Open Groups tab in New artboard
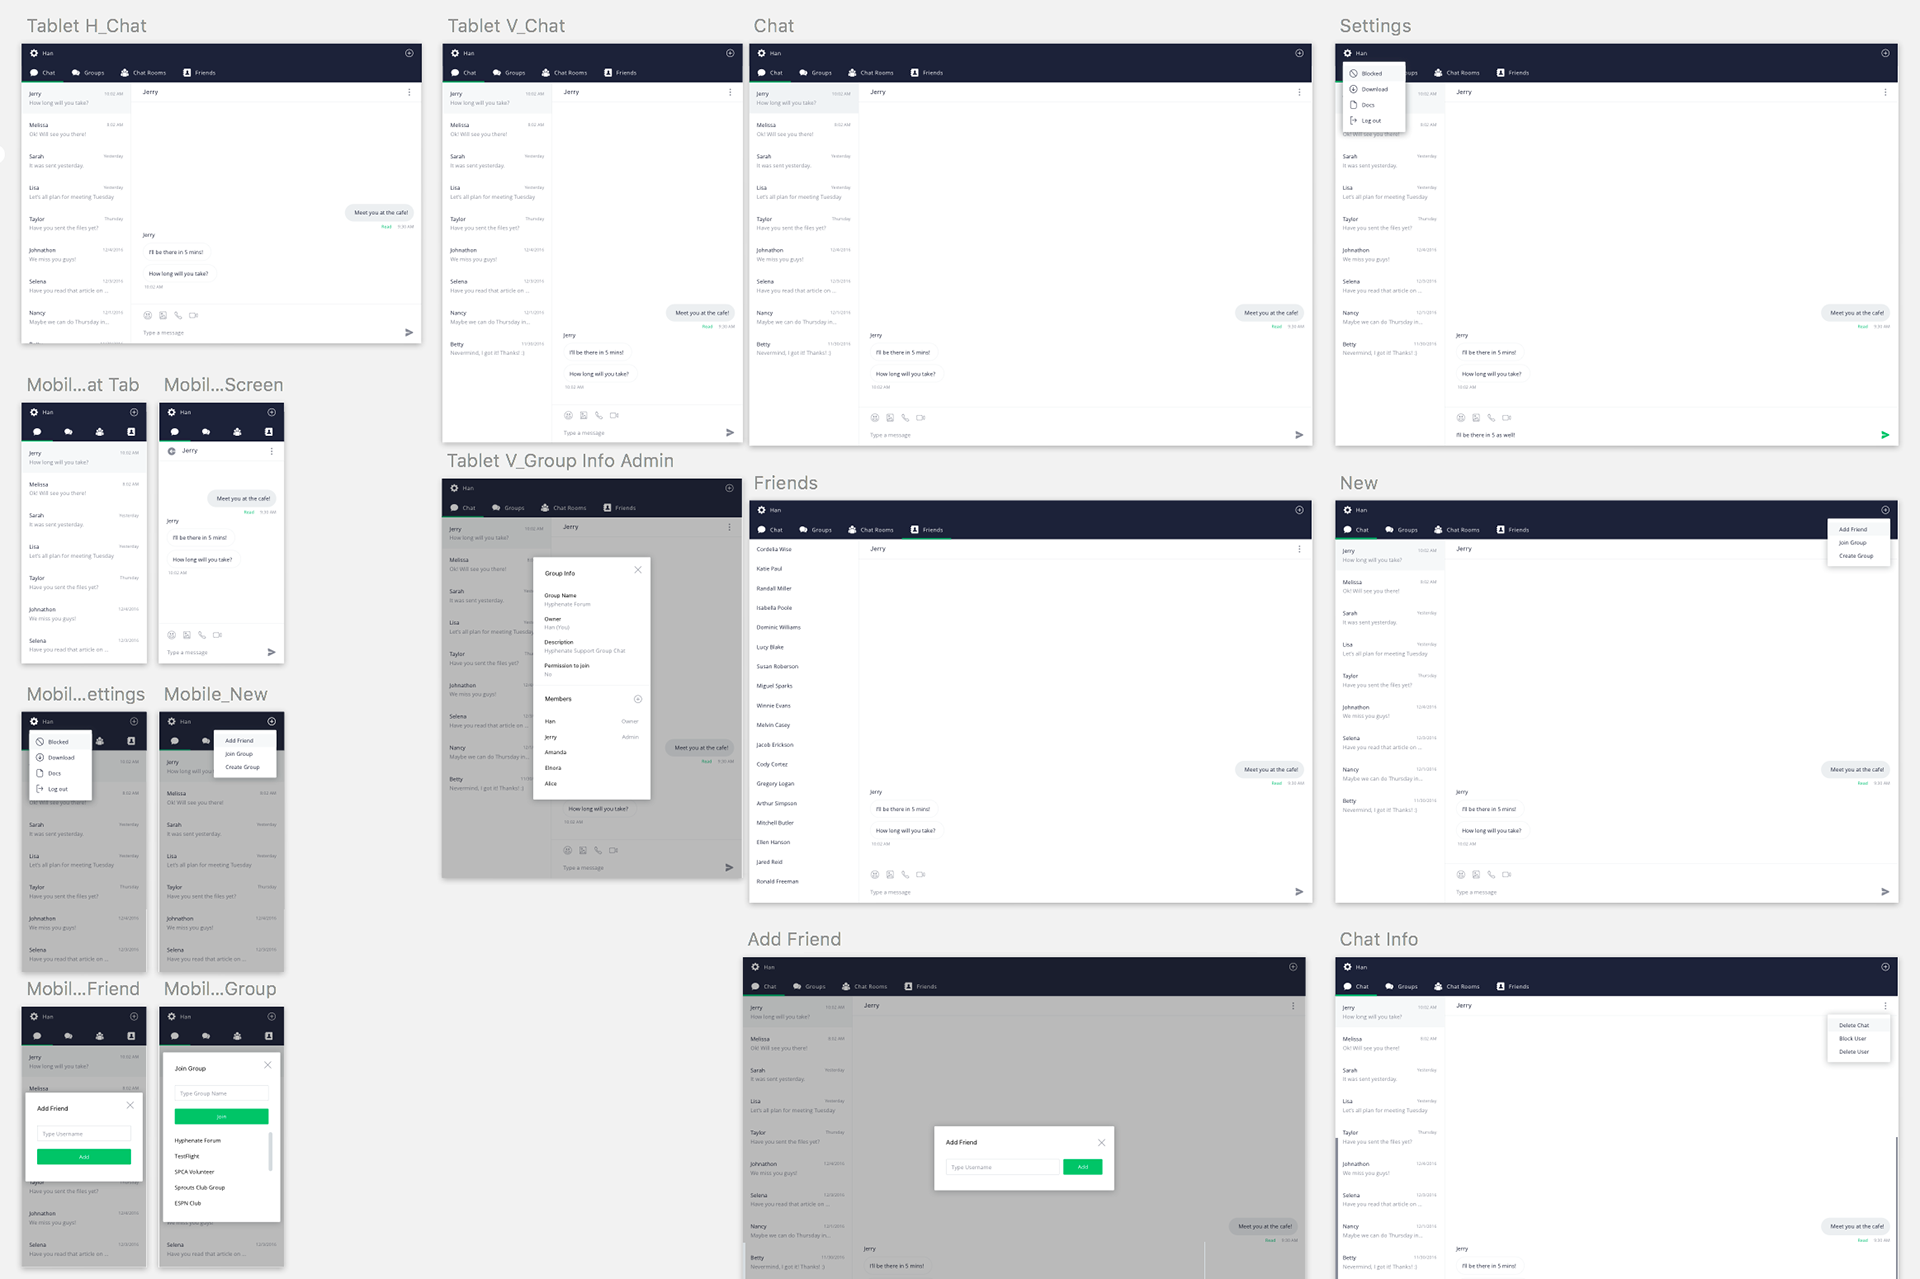This screenshot has width=1920, height=1279. (x=1402, y=530)
